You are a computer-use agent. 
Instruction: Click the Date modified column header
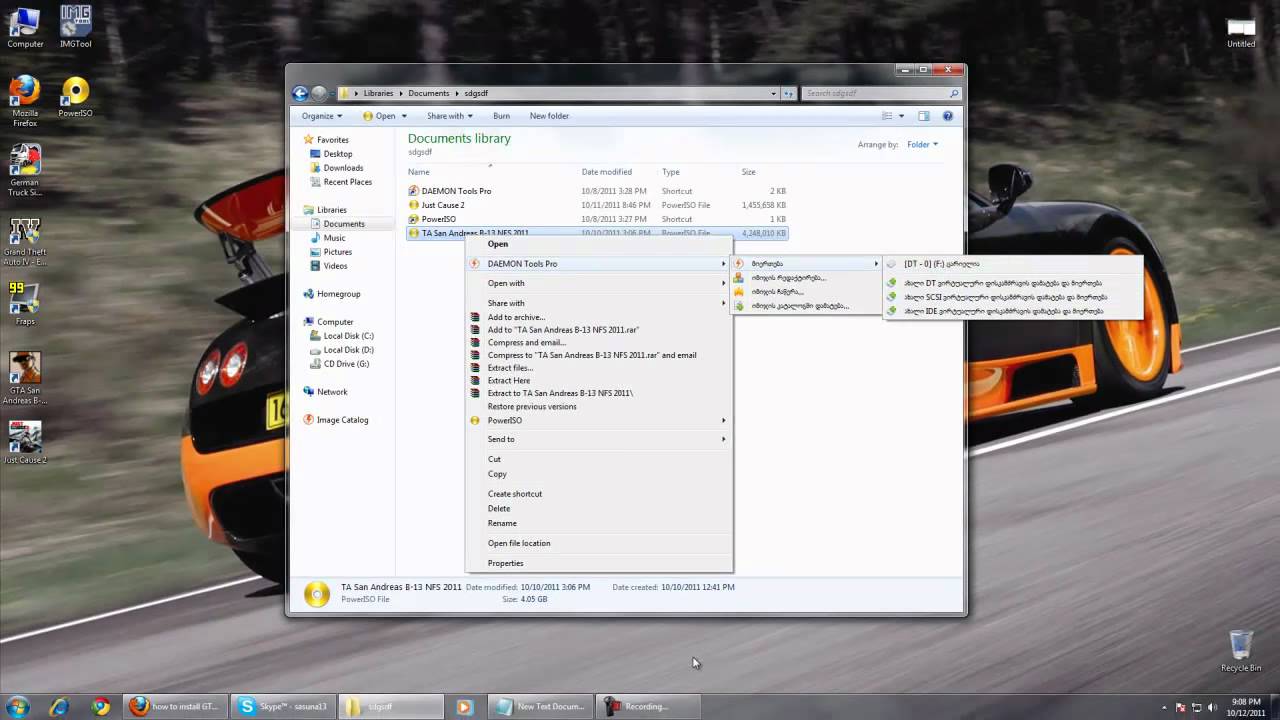[607, 172]
